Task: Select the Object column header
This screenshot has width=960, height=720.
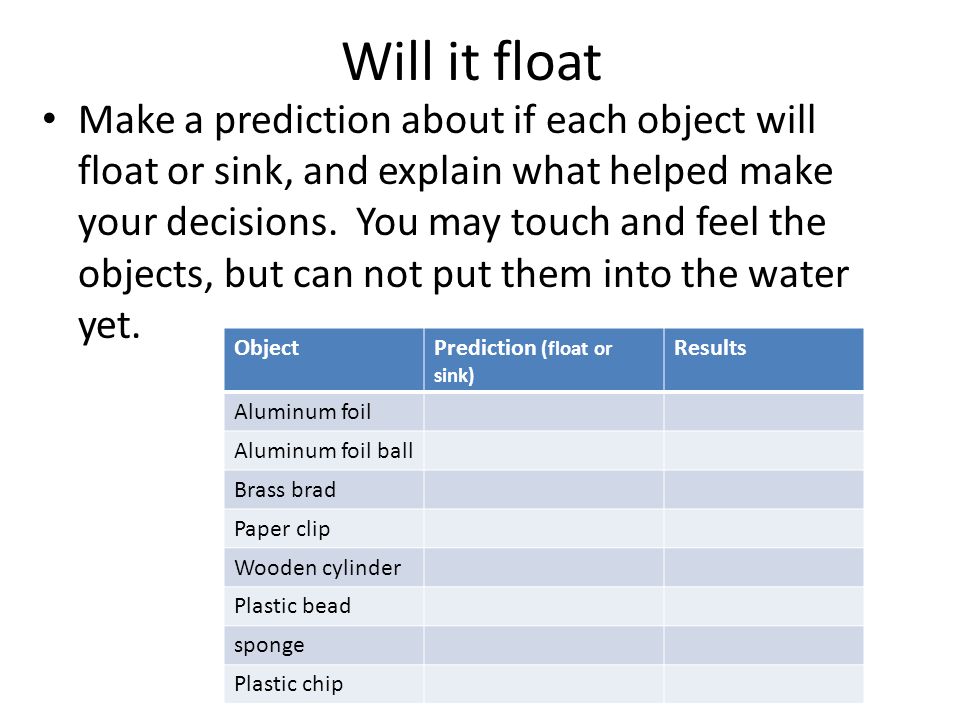Action: [x=324, y=359]
